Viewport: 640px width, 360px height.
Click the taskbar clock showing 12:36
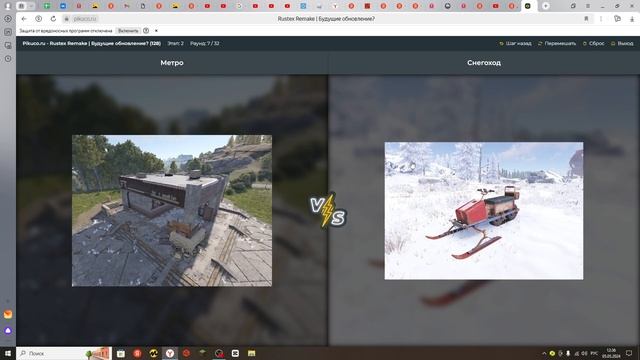coord(611,353)
